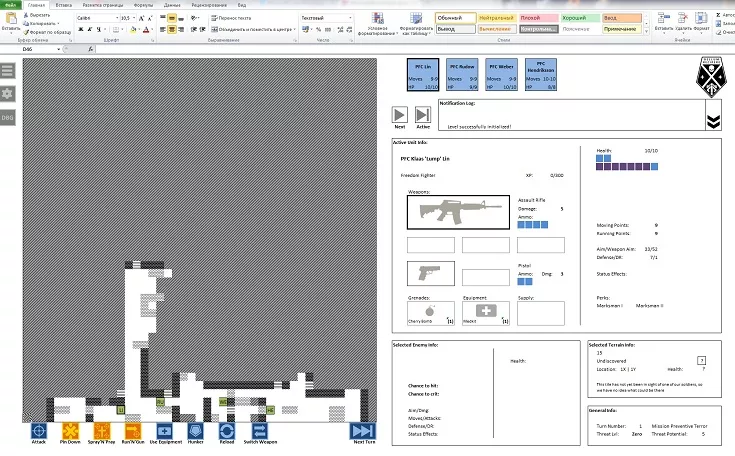Activate the Pin Down ability
The height and width of the screenshot is (456, 735).
71,431
